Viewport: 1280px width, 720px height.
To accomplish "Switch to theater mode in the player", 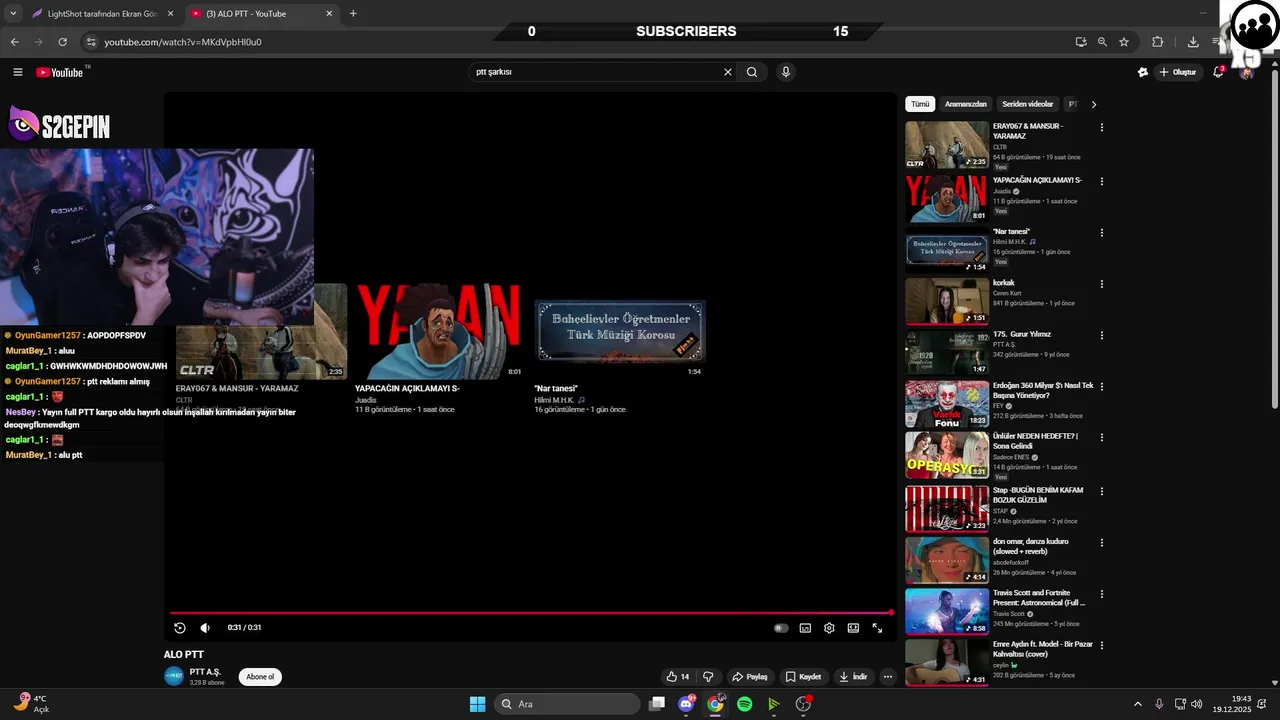I will [853, 628].
